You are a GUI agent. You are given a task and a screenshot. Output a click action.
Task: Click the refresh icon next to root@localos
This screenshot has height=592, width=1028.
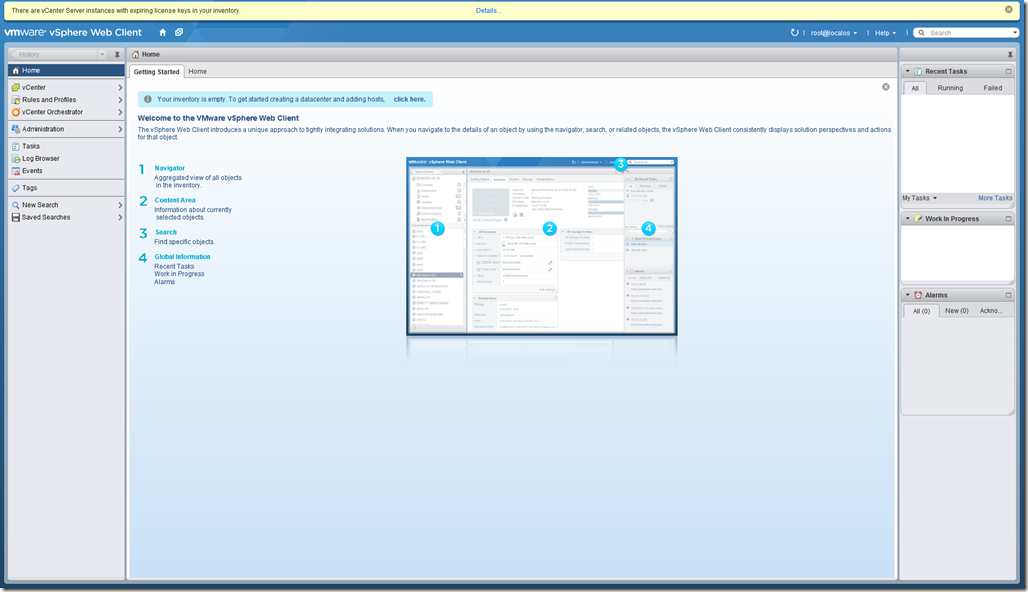click(x=795, y=32)
